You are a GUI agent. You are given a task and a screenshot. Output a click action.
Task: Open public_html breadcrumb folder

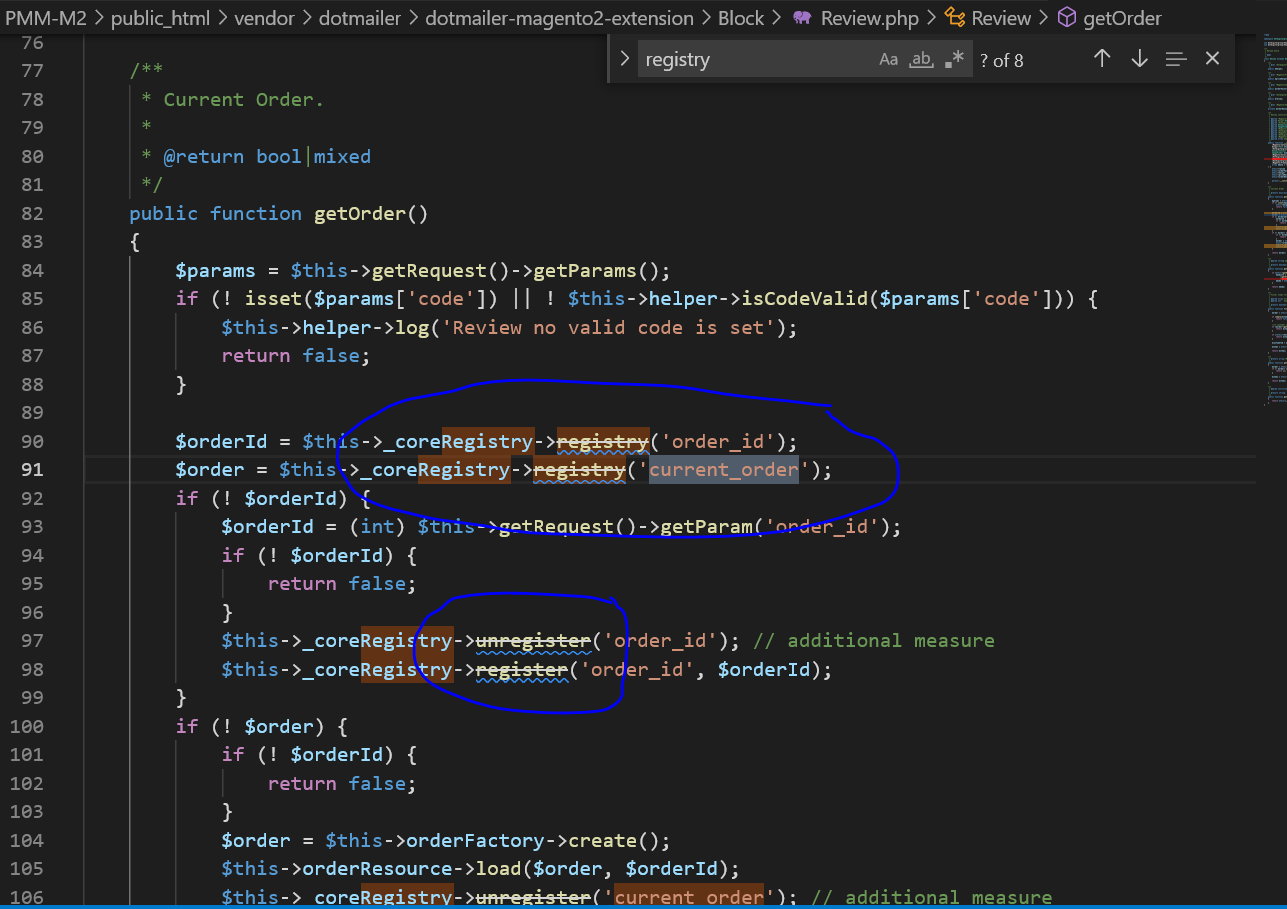160,18
